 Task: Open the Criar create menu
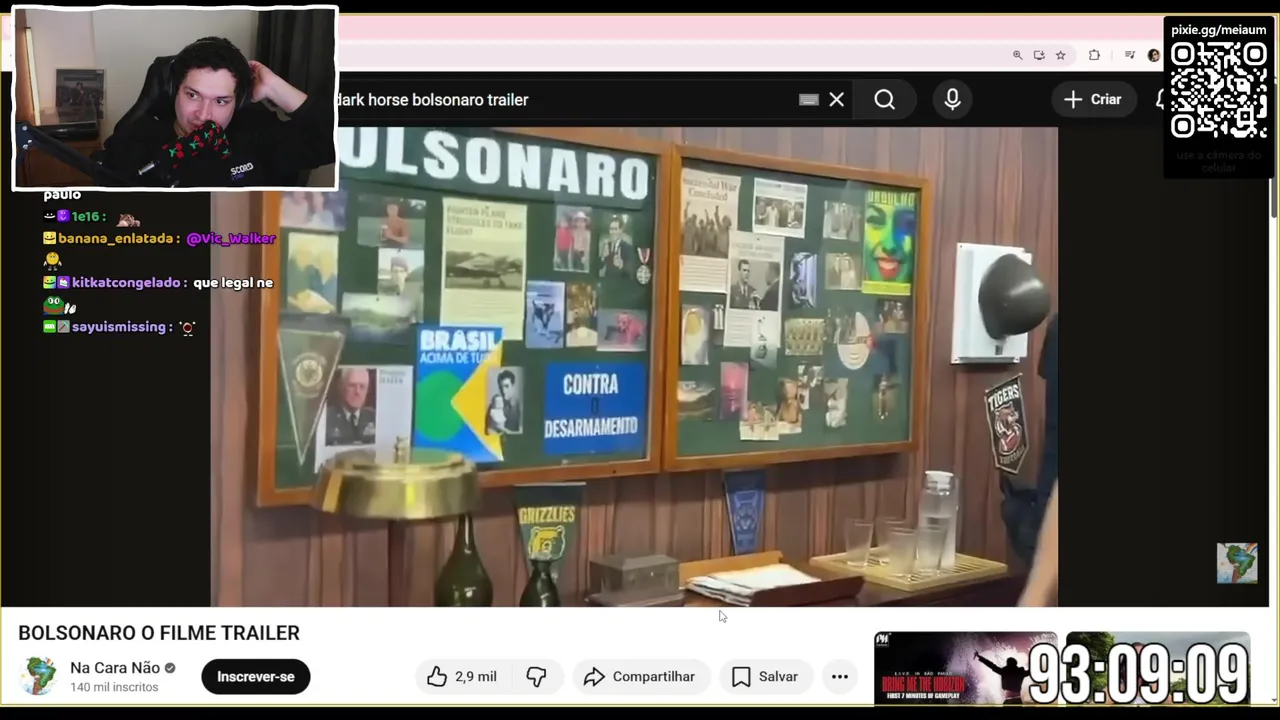tap(1093, 99)
